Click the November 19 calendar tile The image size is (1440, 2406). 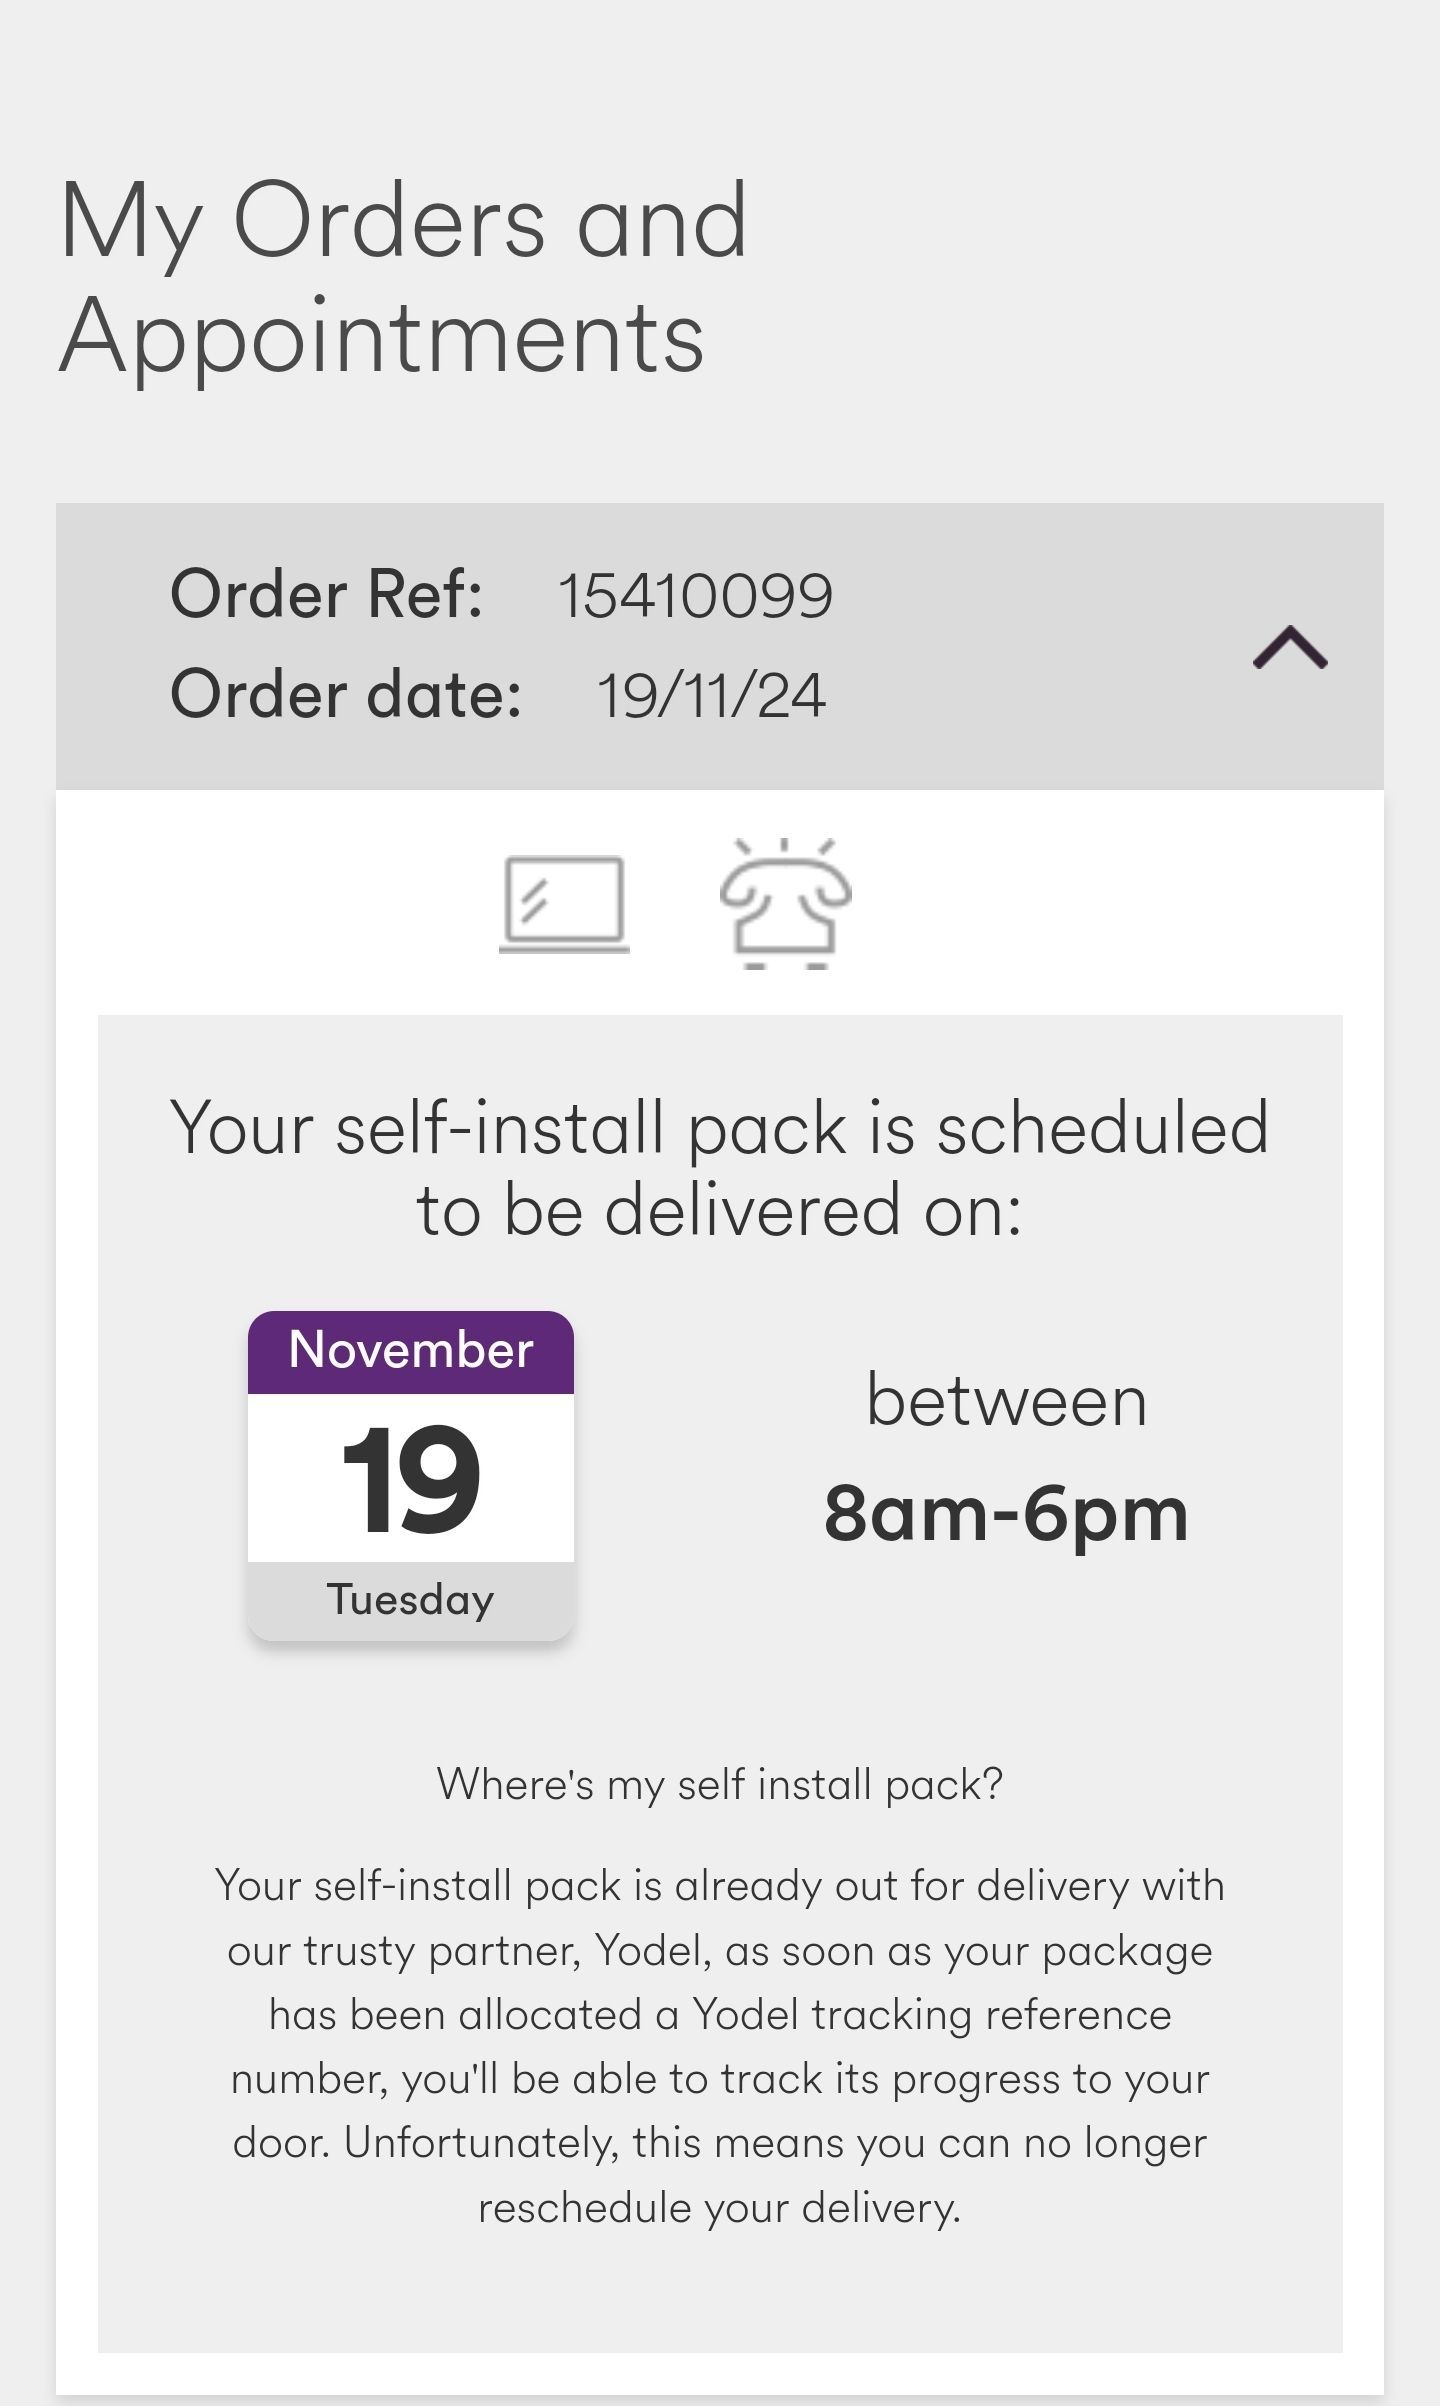coord(411,1475)
